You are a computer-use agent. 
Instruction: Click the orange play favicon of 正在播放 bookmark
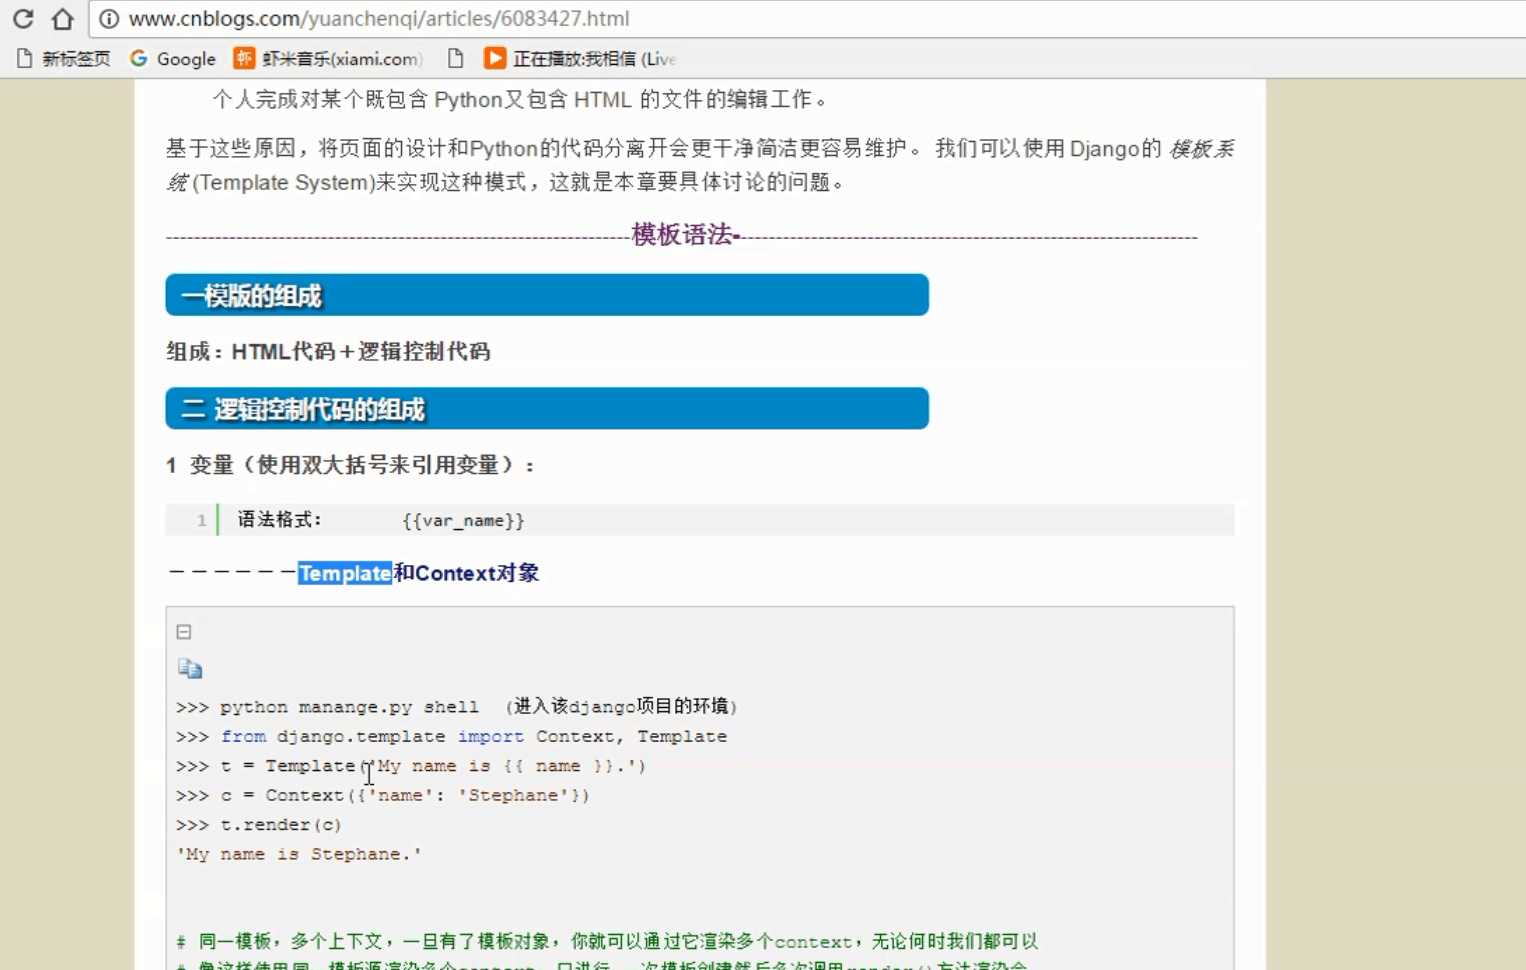494,58
